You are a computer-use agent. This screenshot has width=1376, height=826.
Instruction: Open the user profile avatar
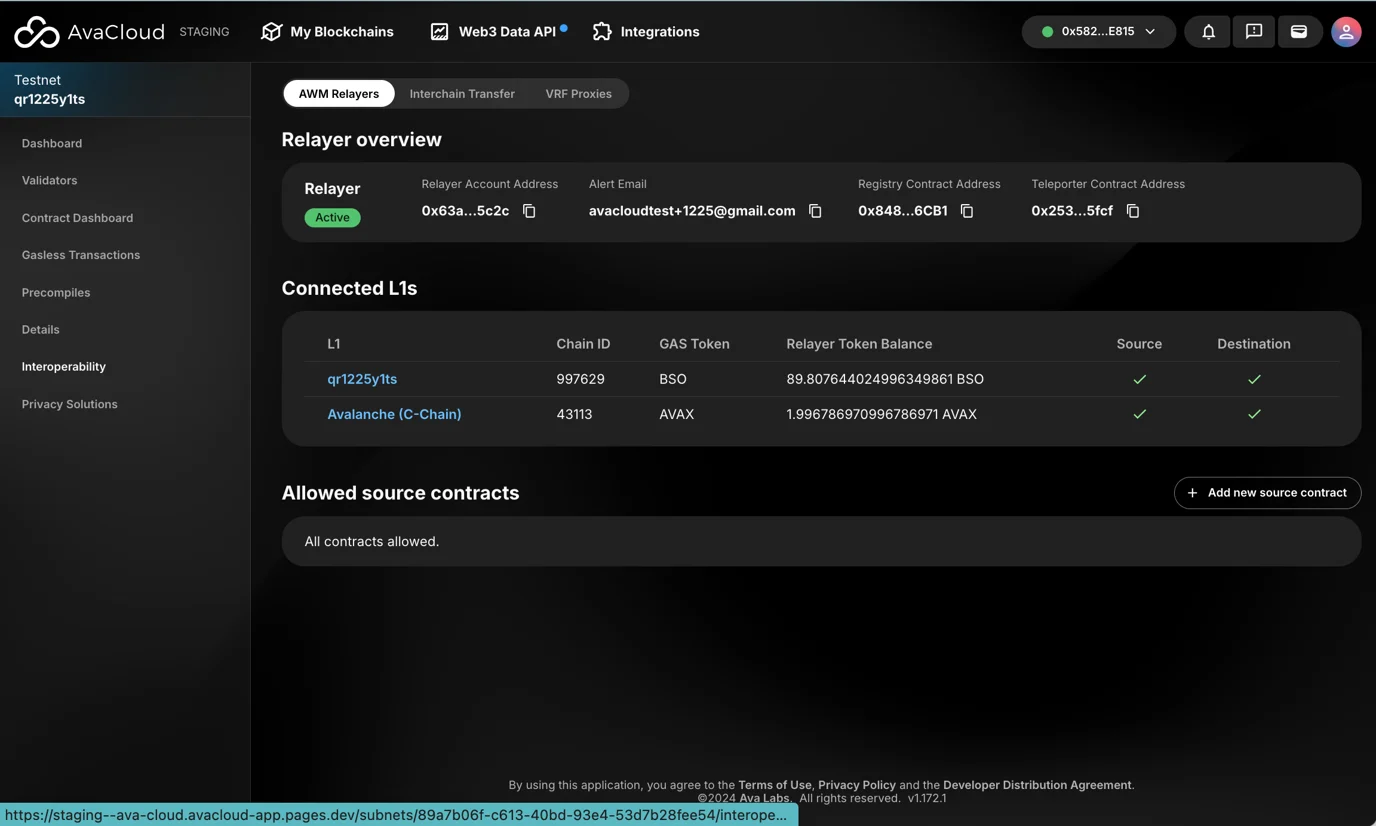pyautogui.click(x=1346, y=32)
